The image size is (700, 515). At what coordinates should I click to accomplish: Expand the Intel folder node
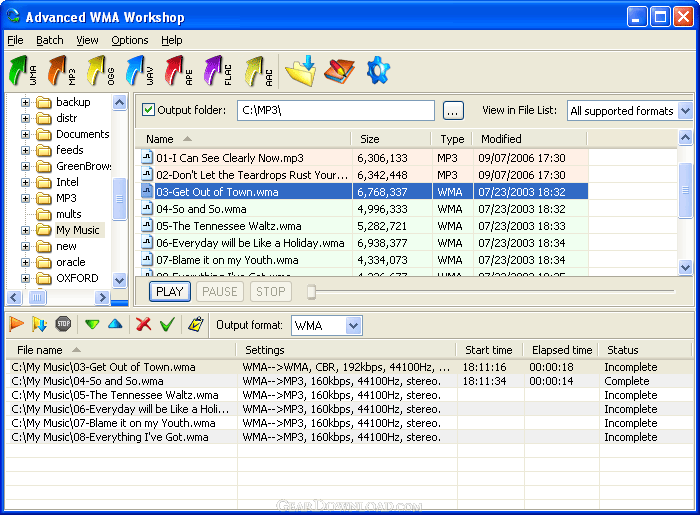tap(25, 183)
